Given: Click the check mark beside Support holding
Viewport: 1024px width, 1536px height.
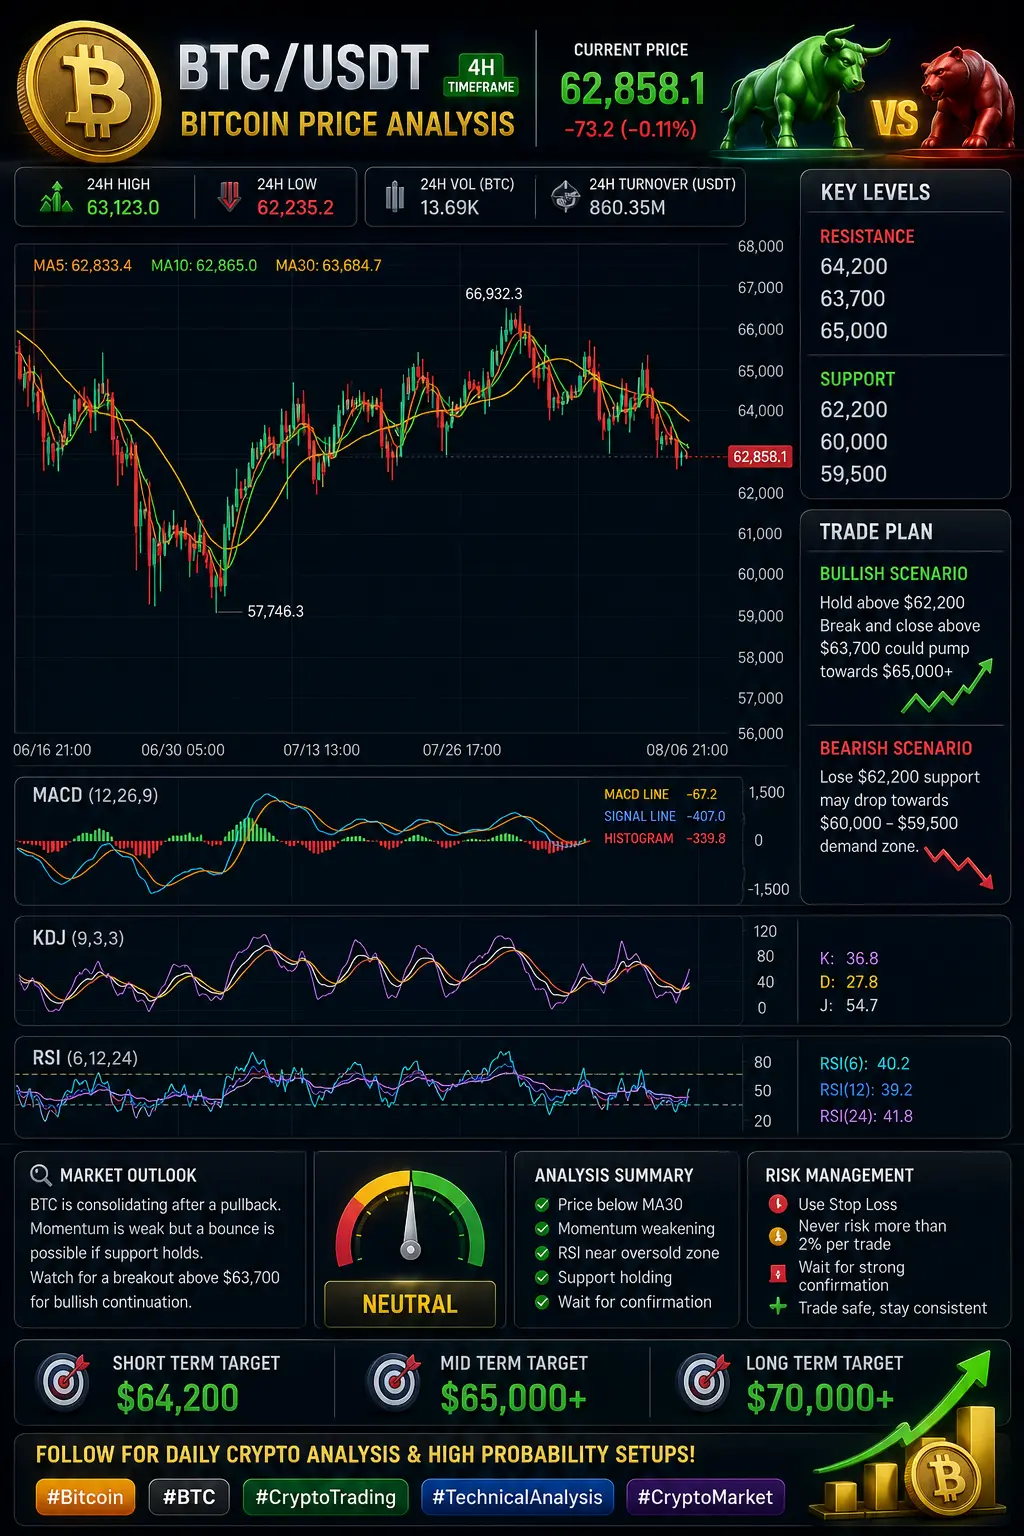Looking at the screenshot, I should [542, 1277].
